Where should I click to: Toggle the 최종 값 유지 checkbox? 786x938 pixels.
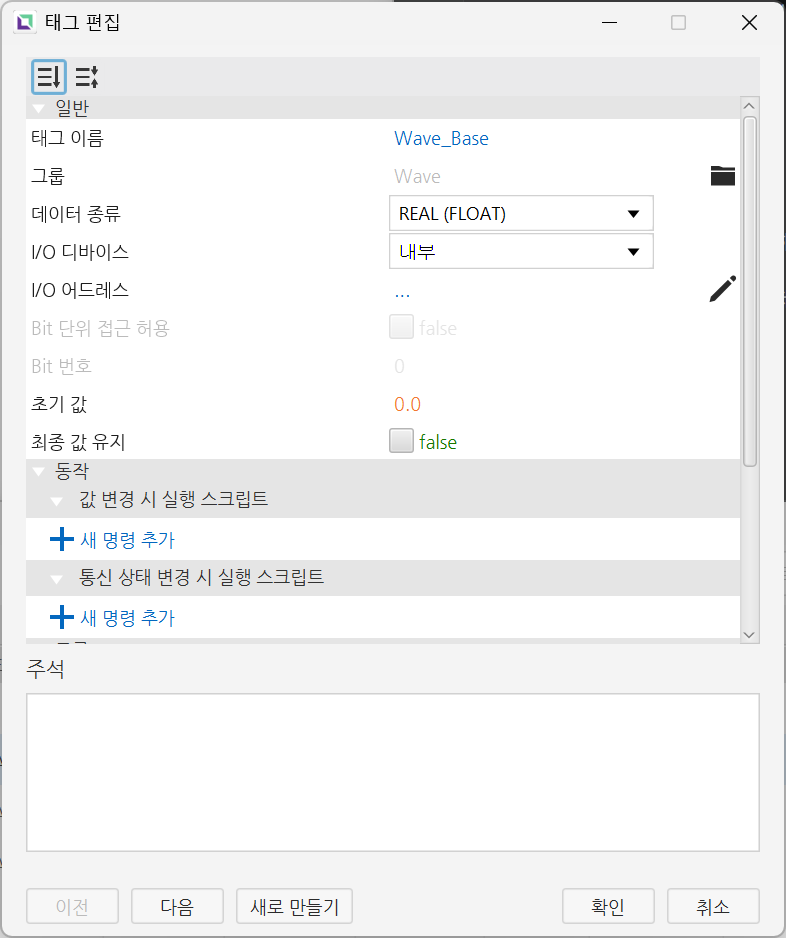pyautogui.click(x=401, y=441)
